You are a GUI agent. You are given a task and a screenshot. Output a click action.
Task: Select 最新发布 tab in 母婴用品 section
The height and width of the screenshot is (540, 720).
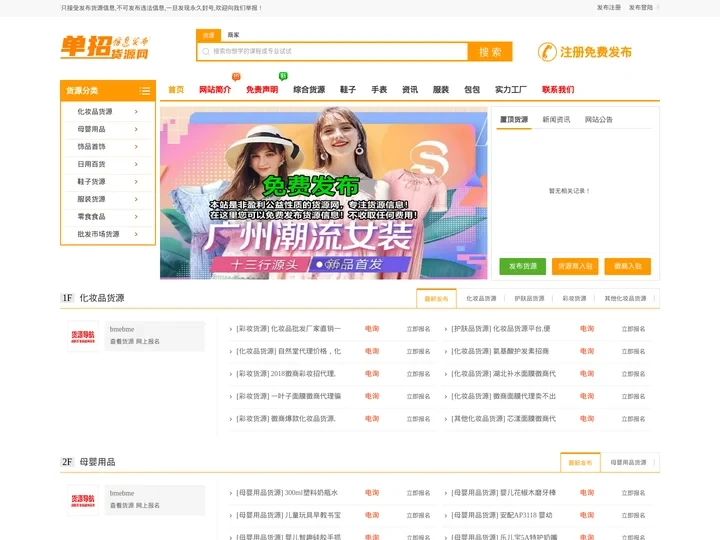point(580,462)
